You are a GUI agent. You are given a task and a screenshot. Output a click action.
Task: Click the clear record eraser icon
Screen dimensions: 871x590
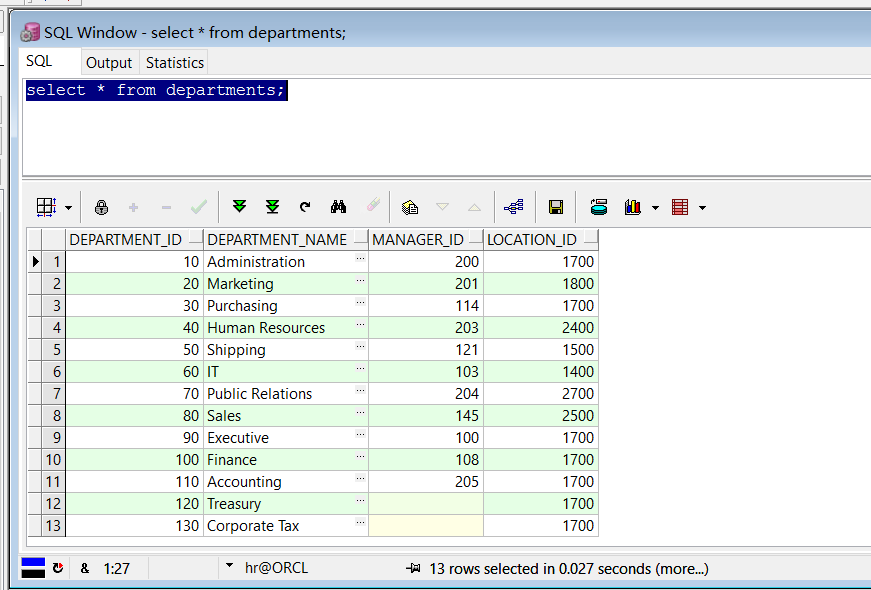tap(373, 205)
